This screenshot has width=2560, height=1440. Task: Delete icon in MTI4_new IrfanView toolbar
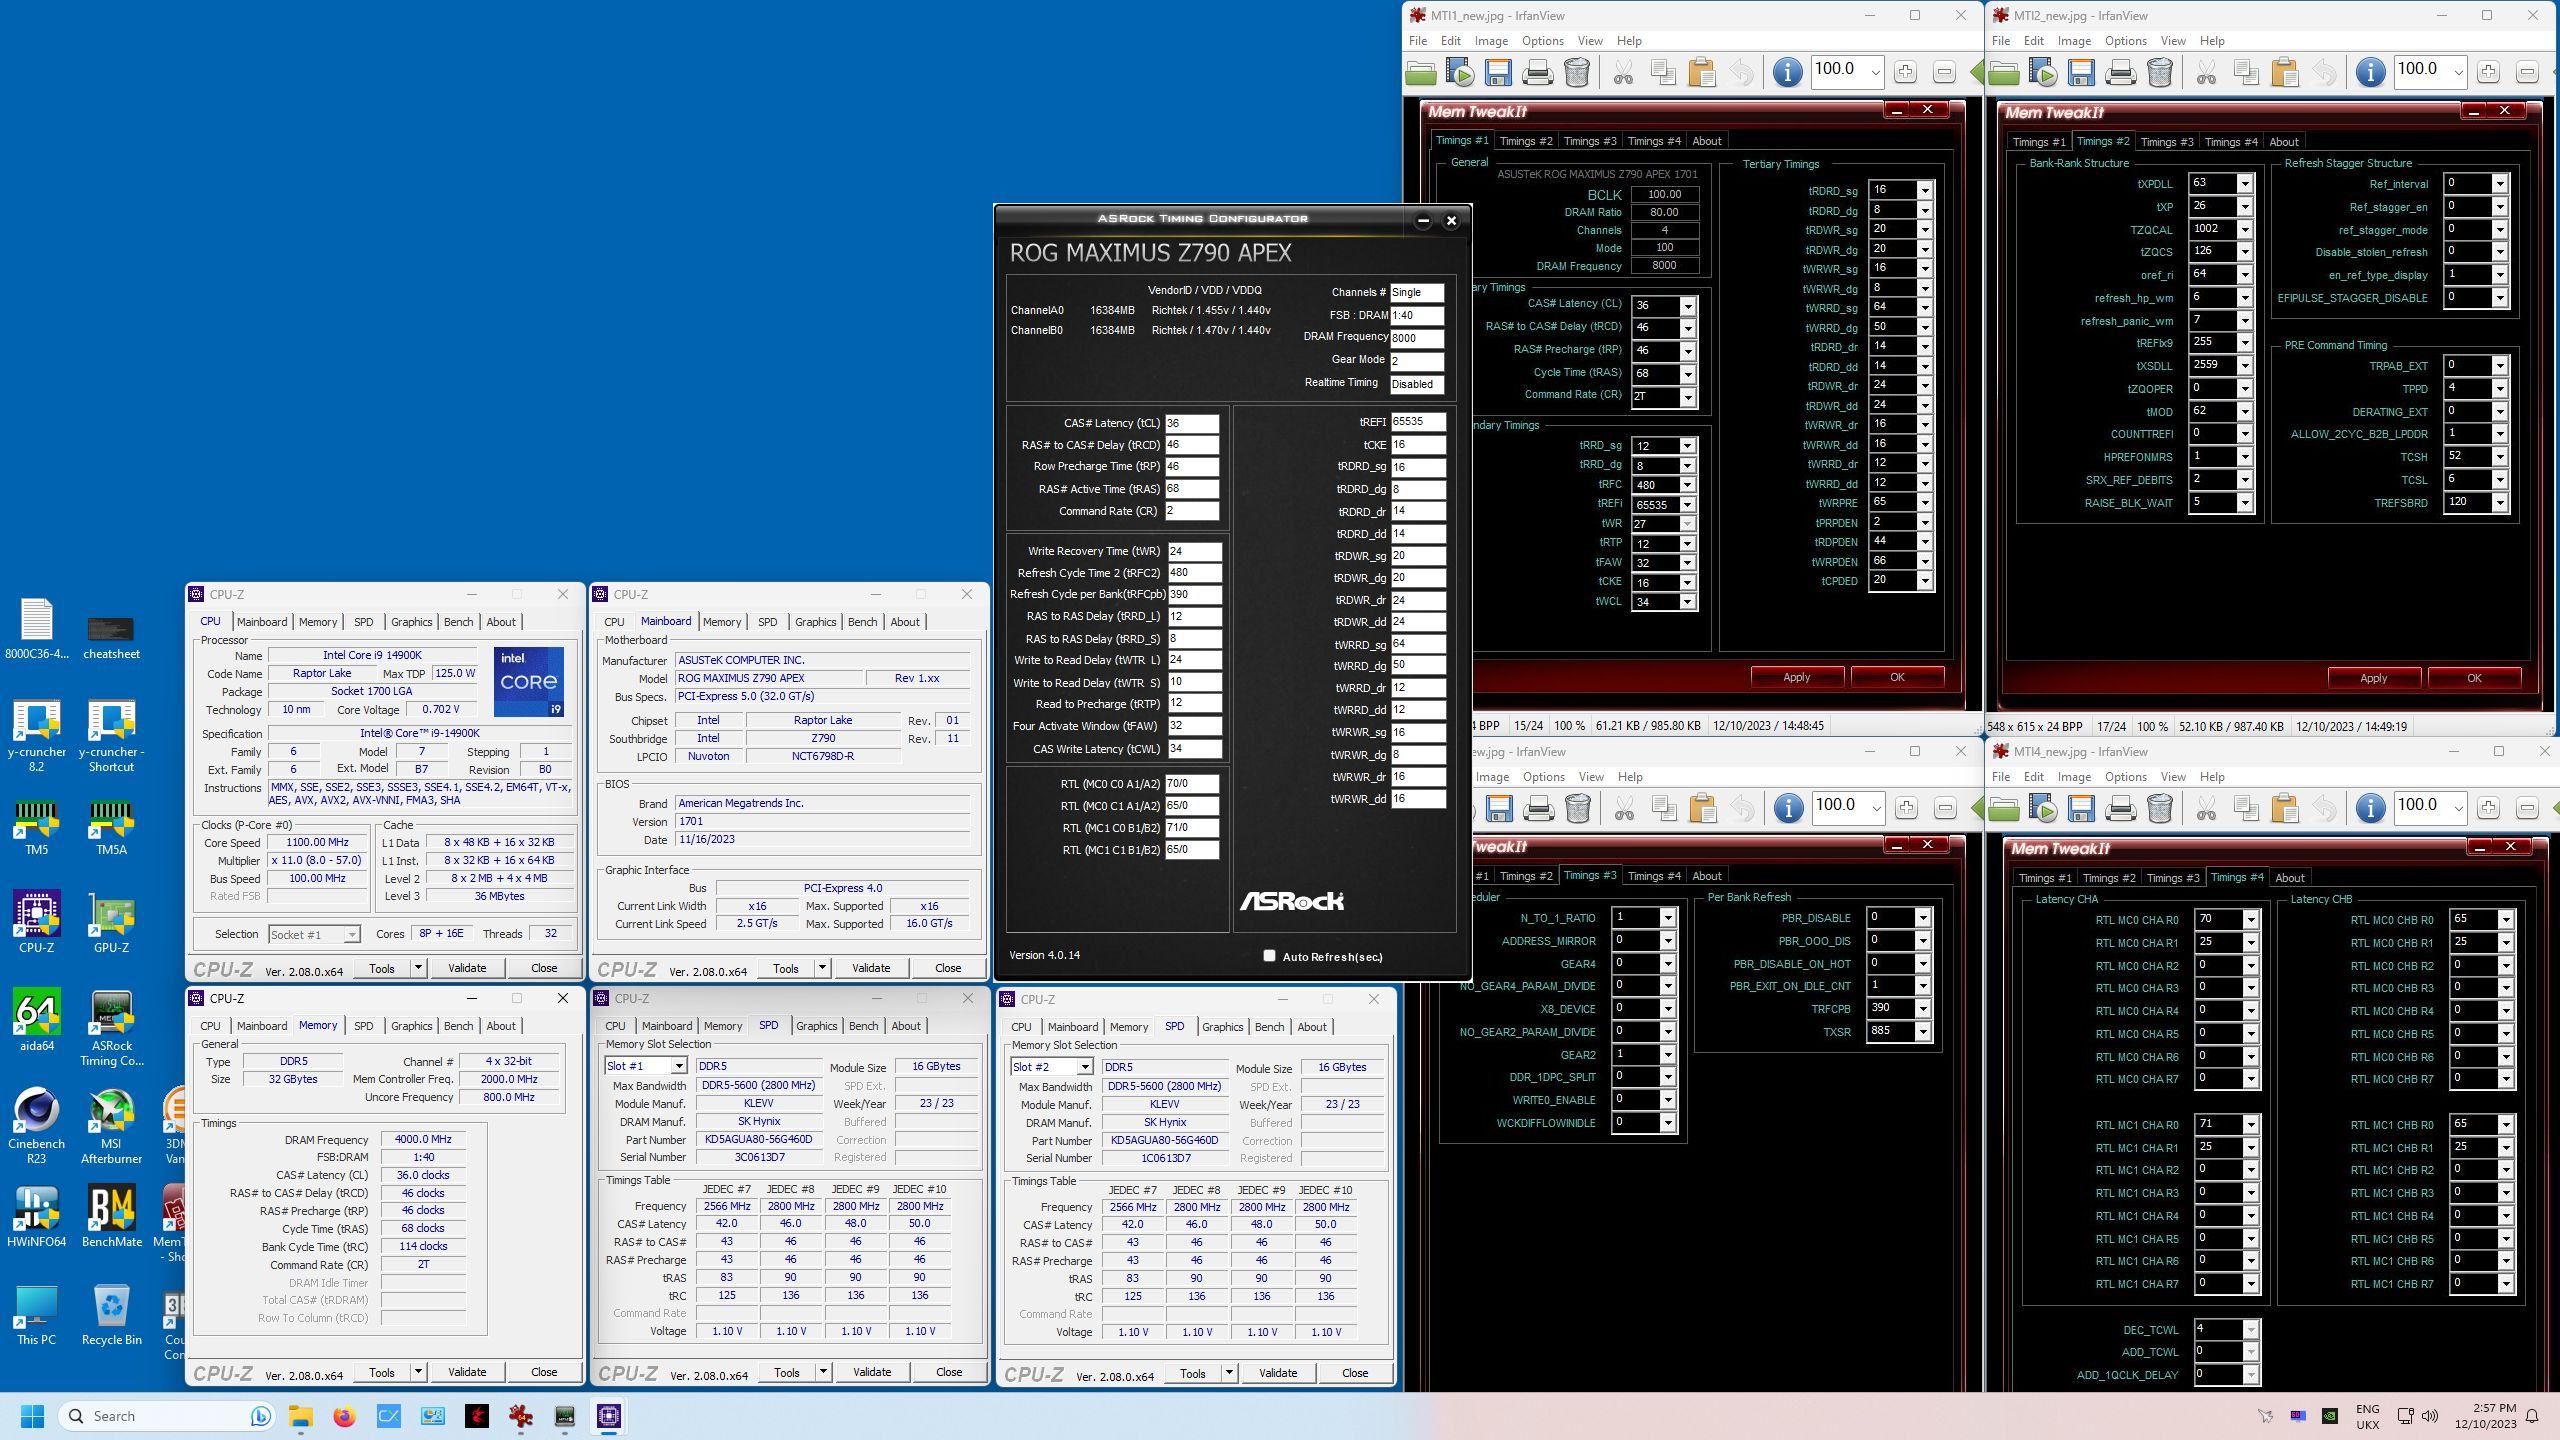pyautogui.click(x=2160, y=808)
